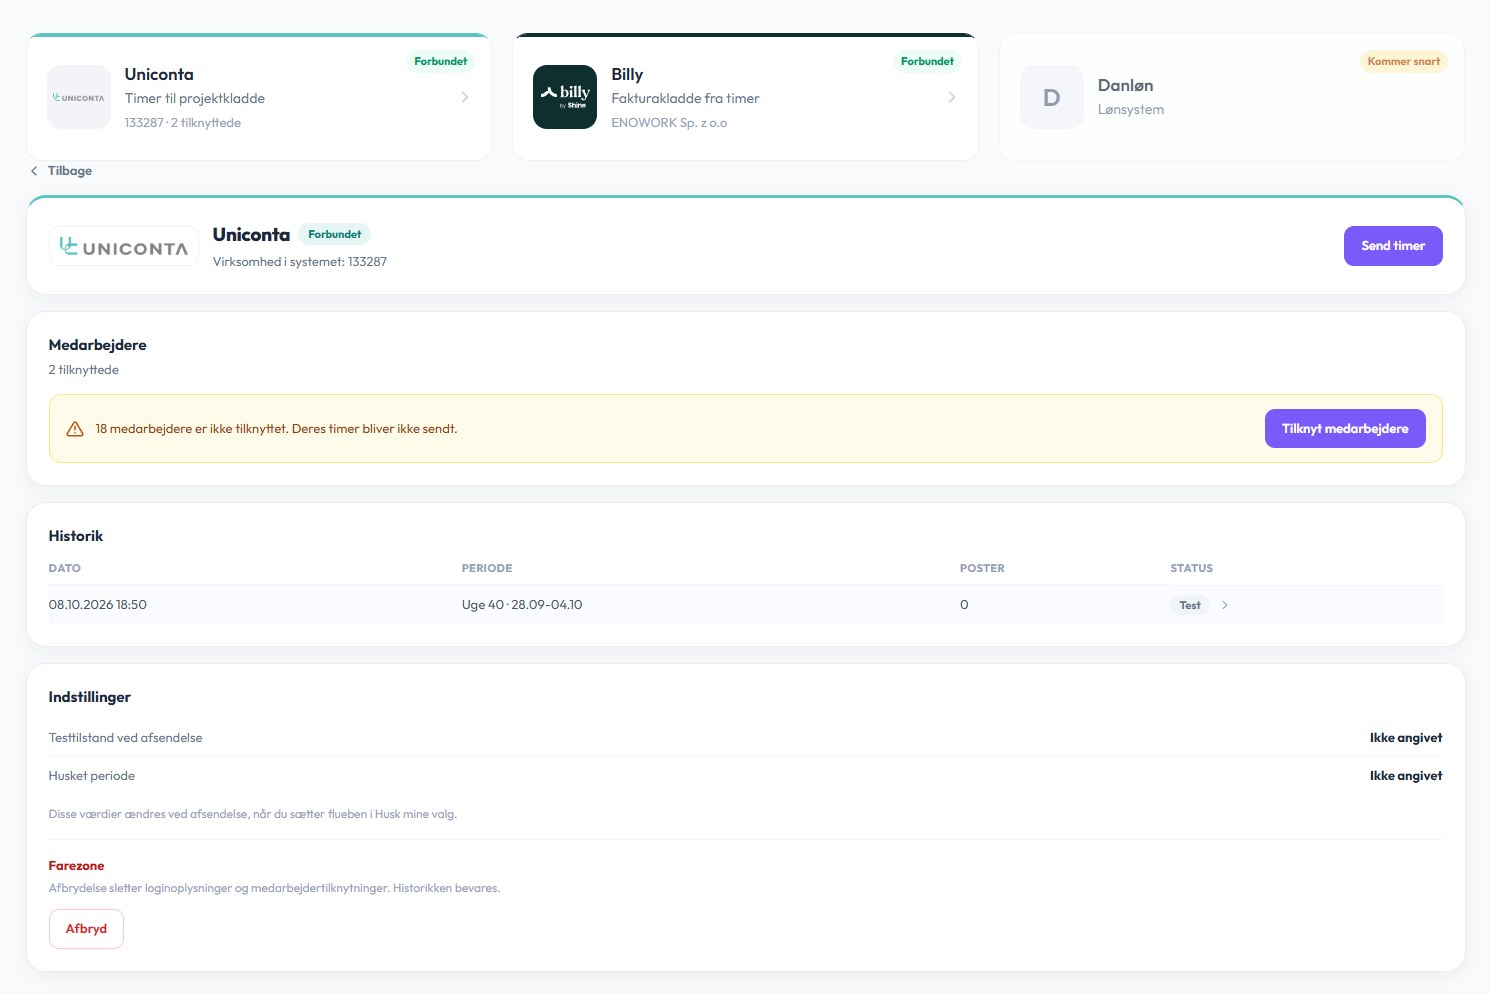
Task: Click the Uniconta title in the top card
Action: [159, 74]
